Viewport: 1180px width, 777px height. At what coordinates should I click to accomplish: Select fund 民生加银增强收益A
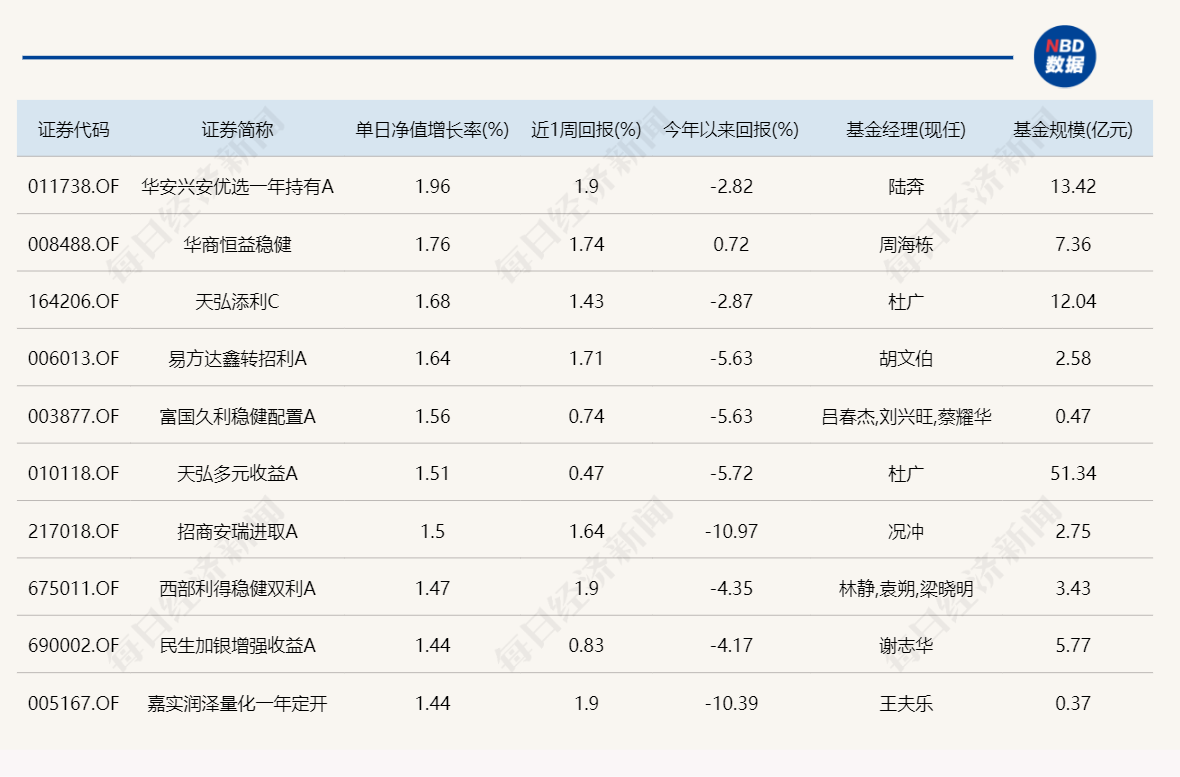[x=237, y=645]
